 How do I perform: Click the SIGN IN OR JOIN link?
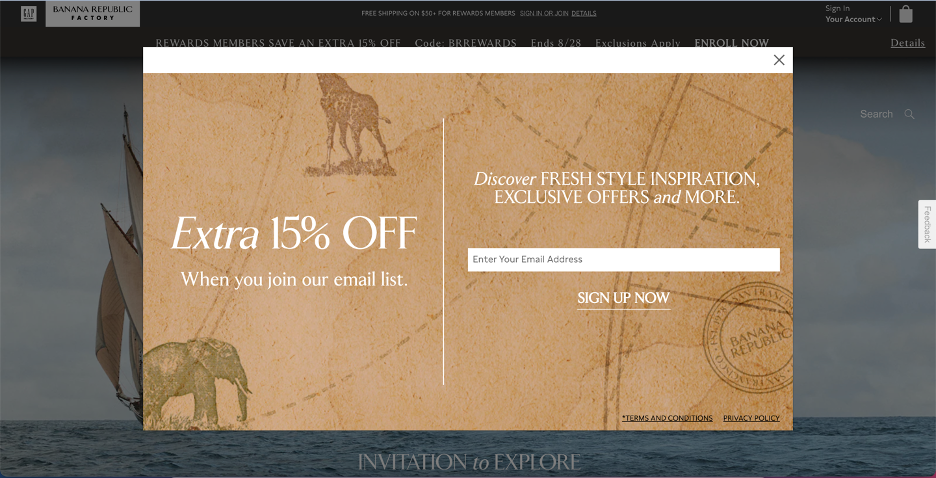544,13
